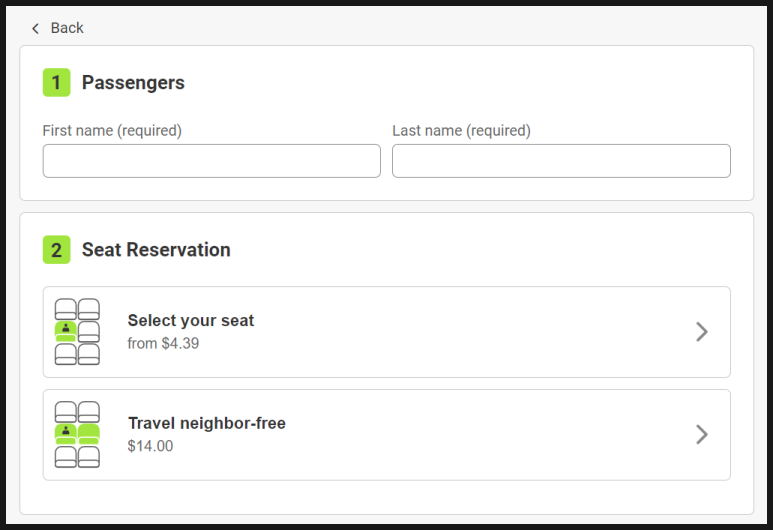
Task: Click the Seat Reservation section heading
Action: tap(156, 250)
